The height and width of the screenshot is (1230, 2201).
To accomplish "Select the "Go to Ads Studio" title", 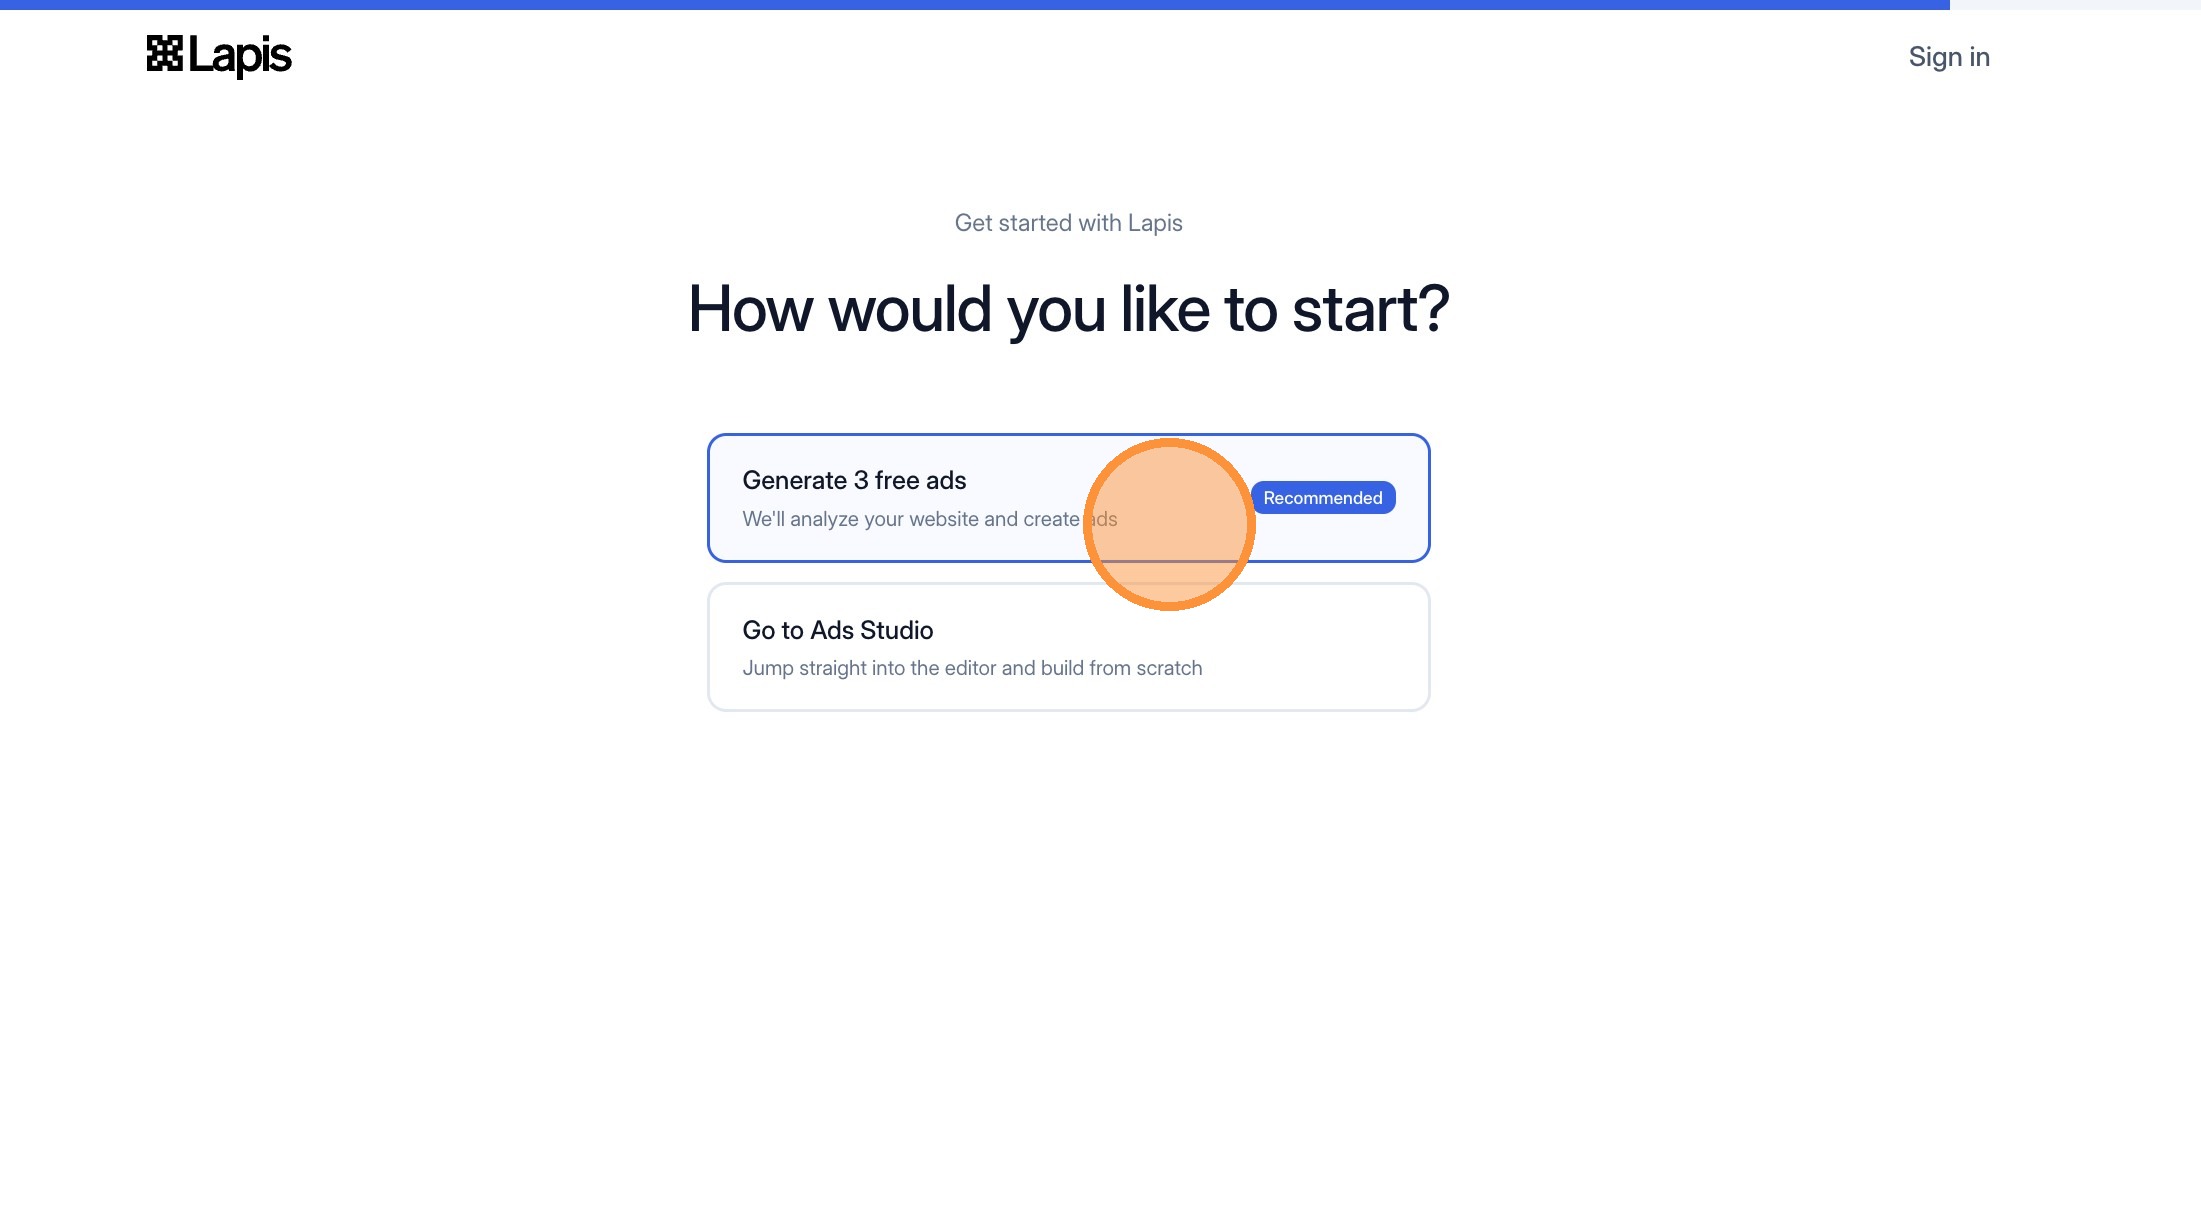I will (837, 630).
